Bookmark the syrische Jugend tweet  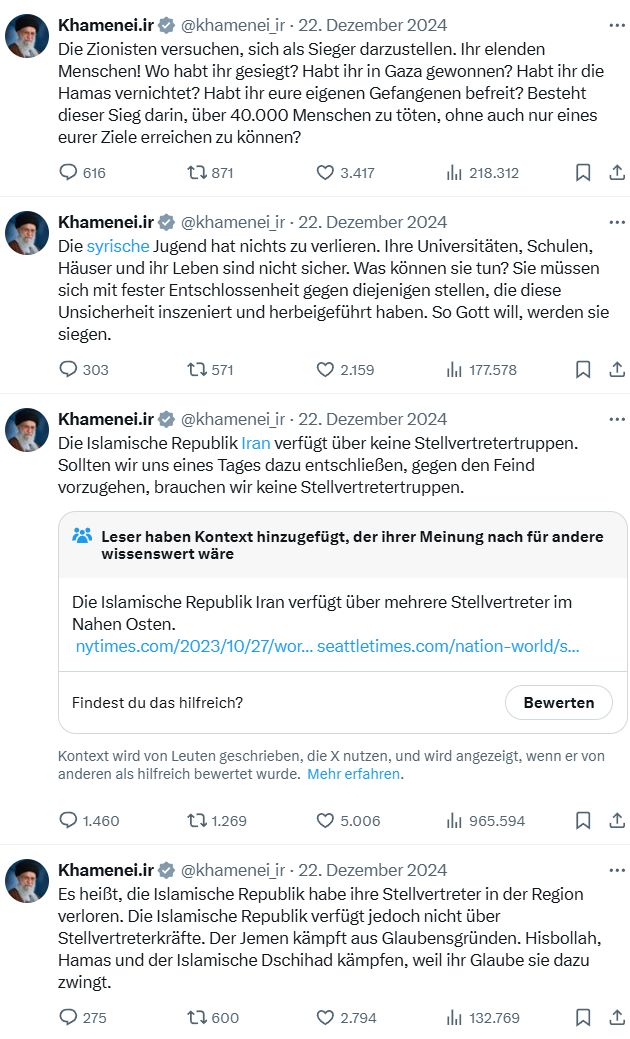[583, 369]
